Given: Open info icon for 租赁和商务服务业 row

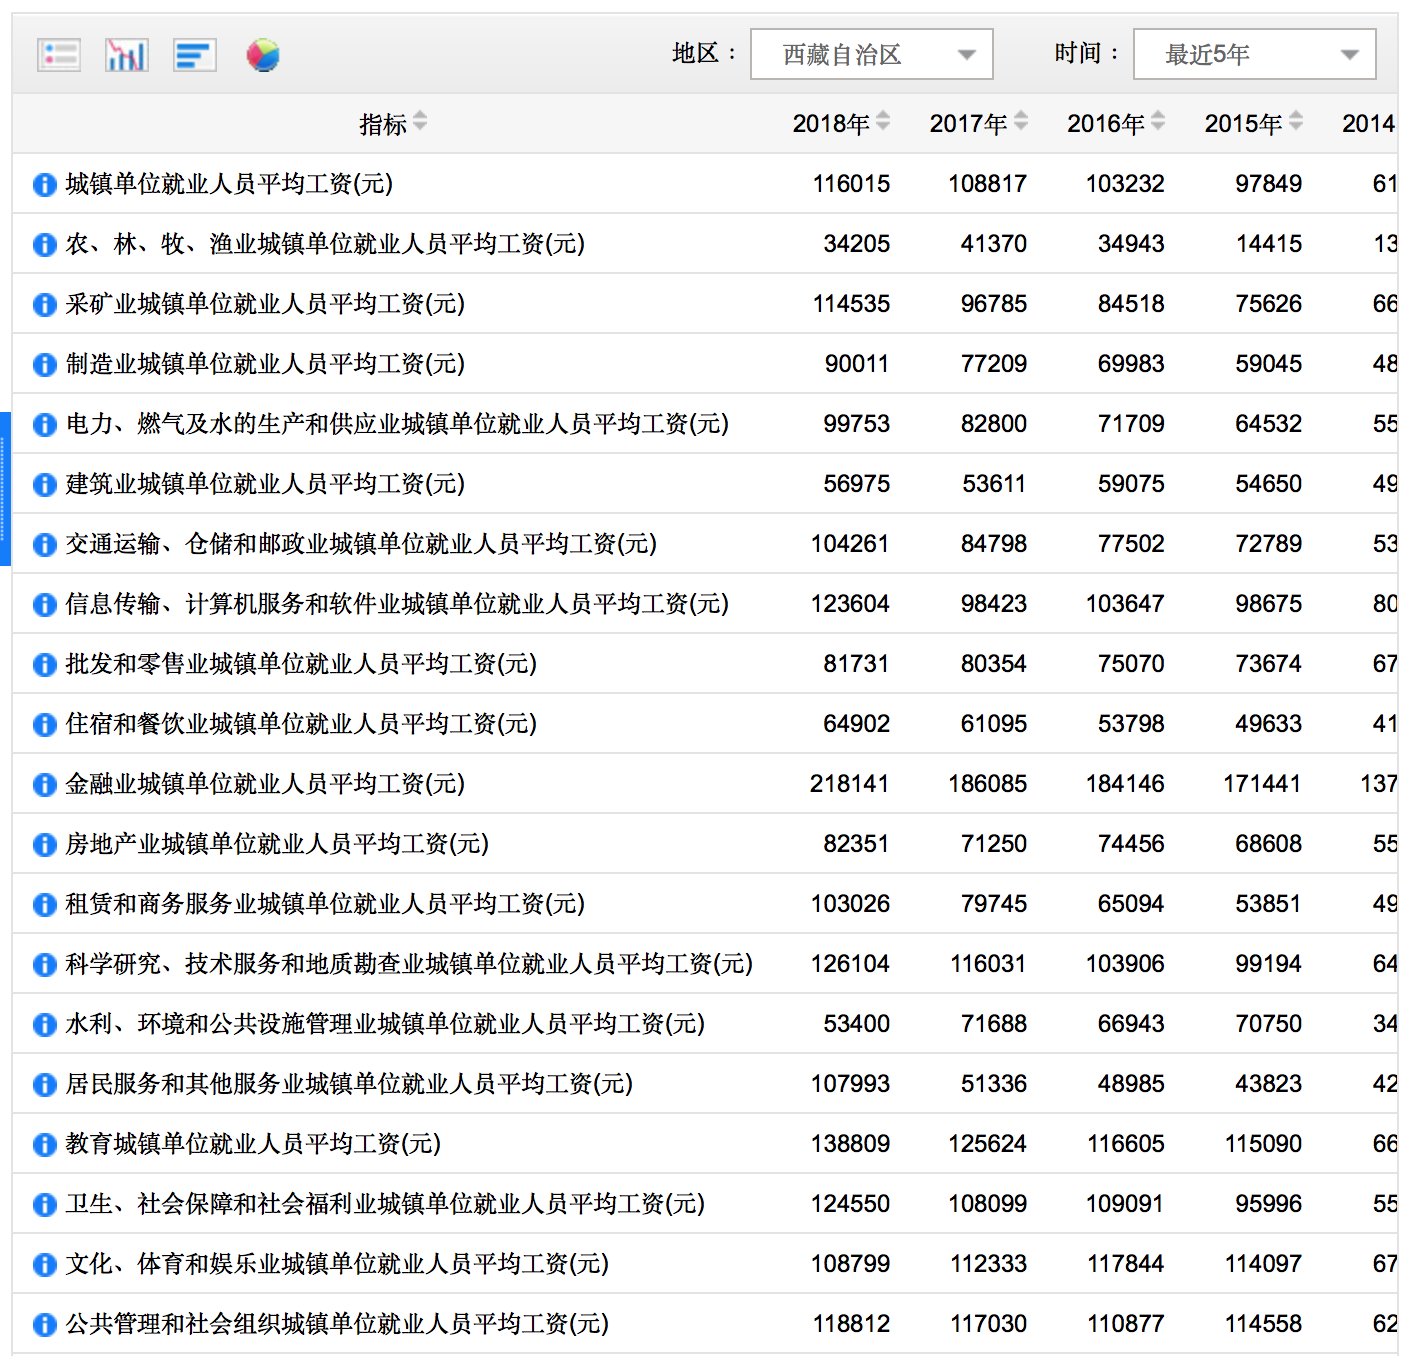Looking at the screenshot, I should click(x=44, y=904).
